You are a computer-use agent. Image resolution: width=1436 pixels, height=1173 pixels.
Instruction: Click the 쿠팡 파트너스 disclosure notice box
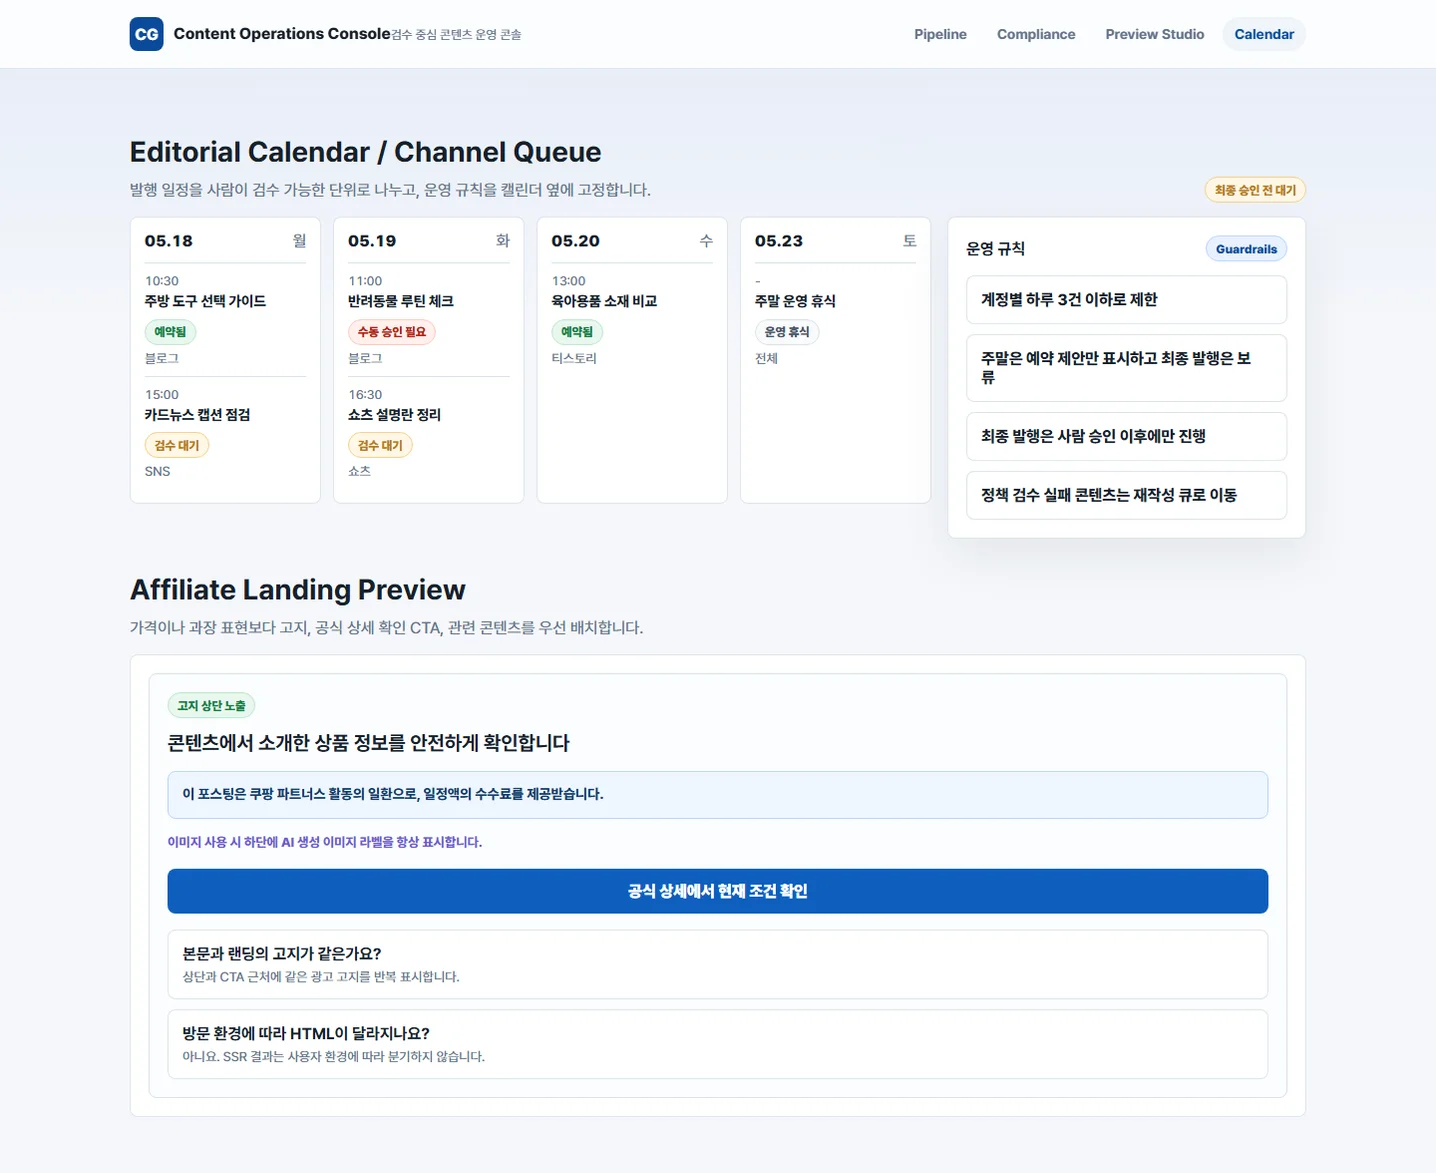tap(717, 795)
